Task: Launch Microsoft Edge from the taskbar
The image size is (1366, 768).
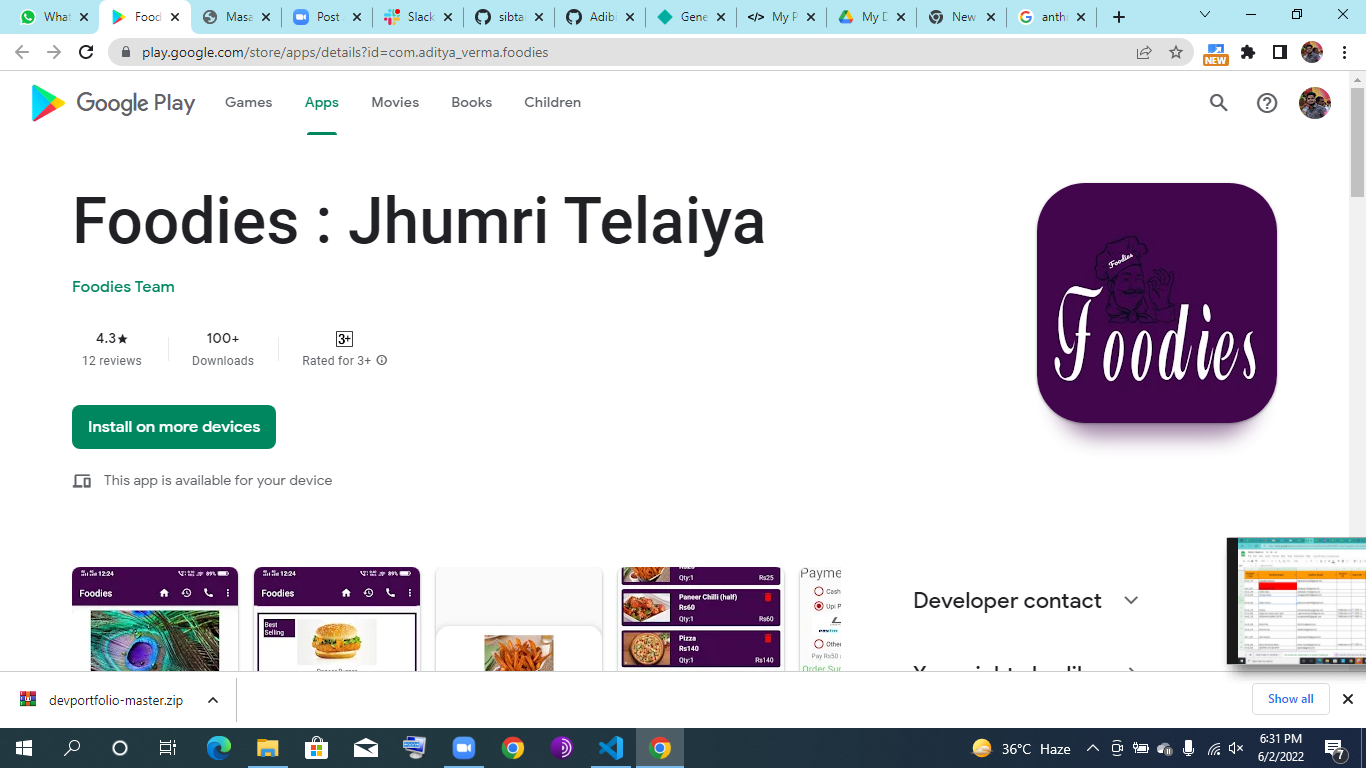Action: coord(219,748)
